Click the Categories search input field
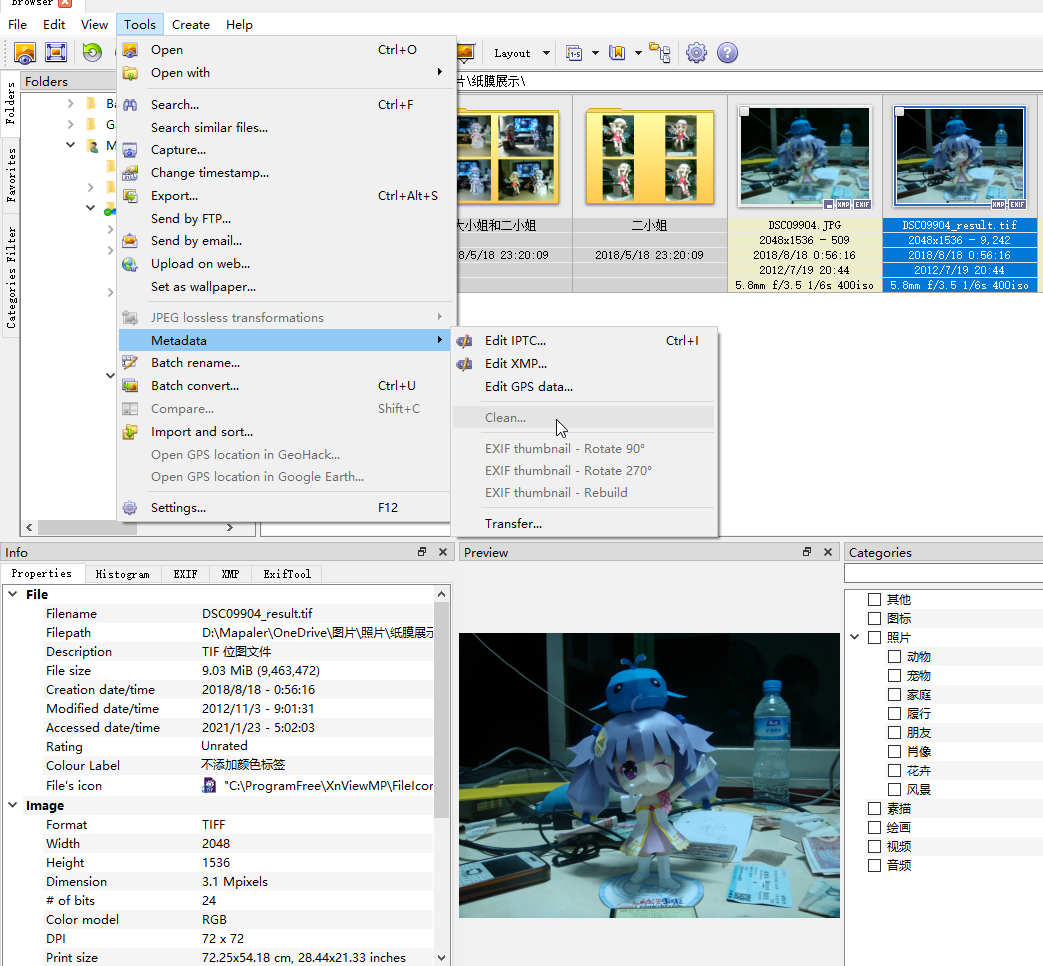The height and width of the screenshot is (966, 1043). [x=942, y=573]
